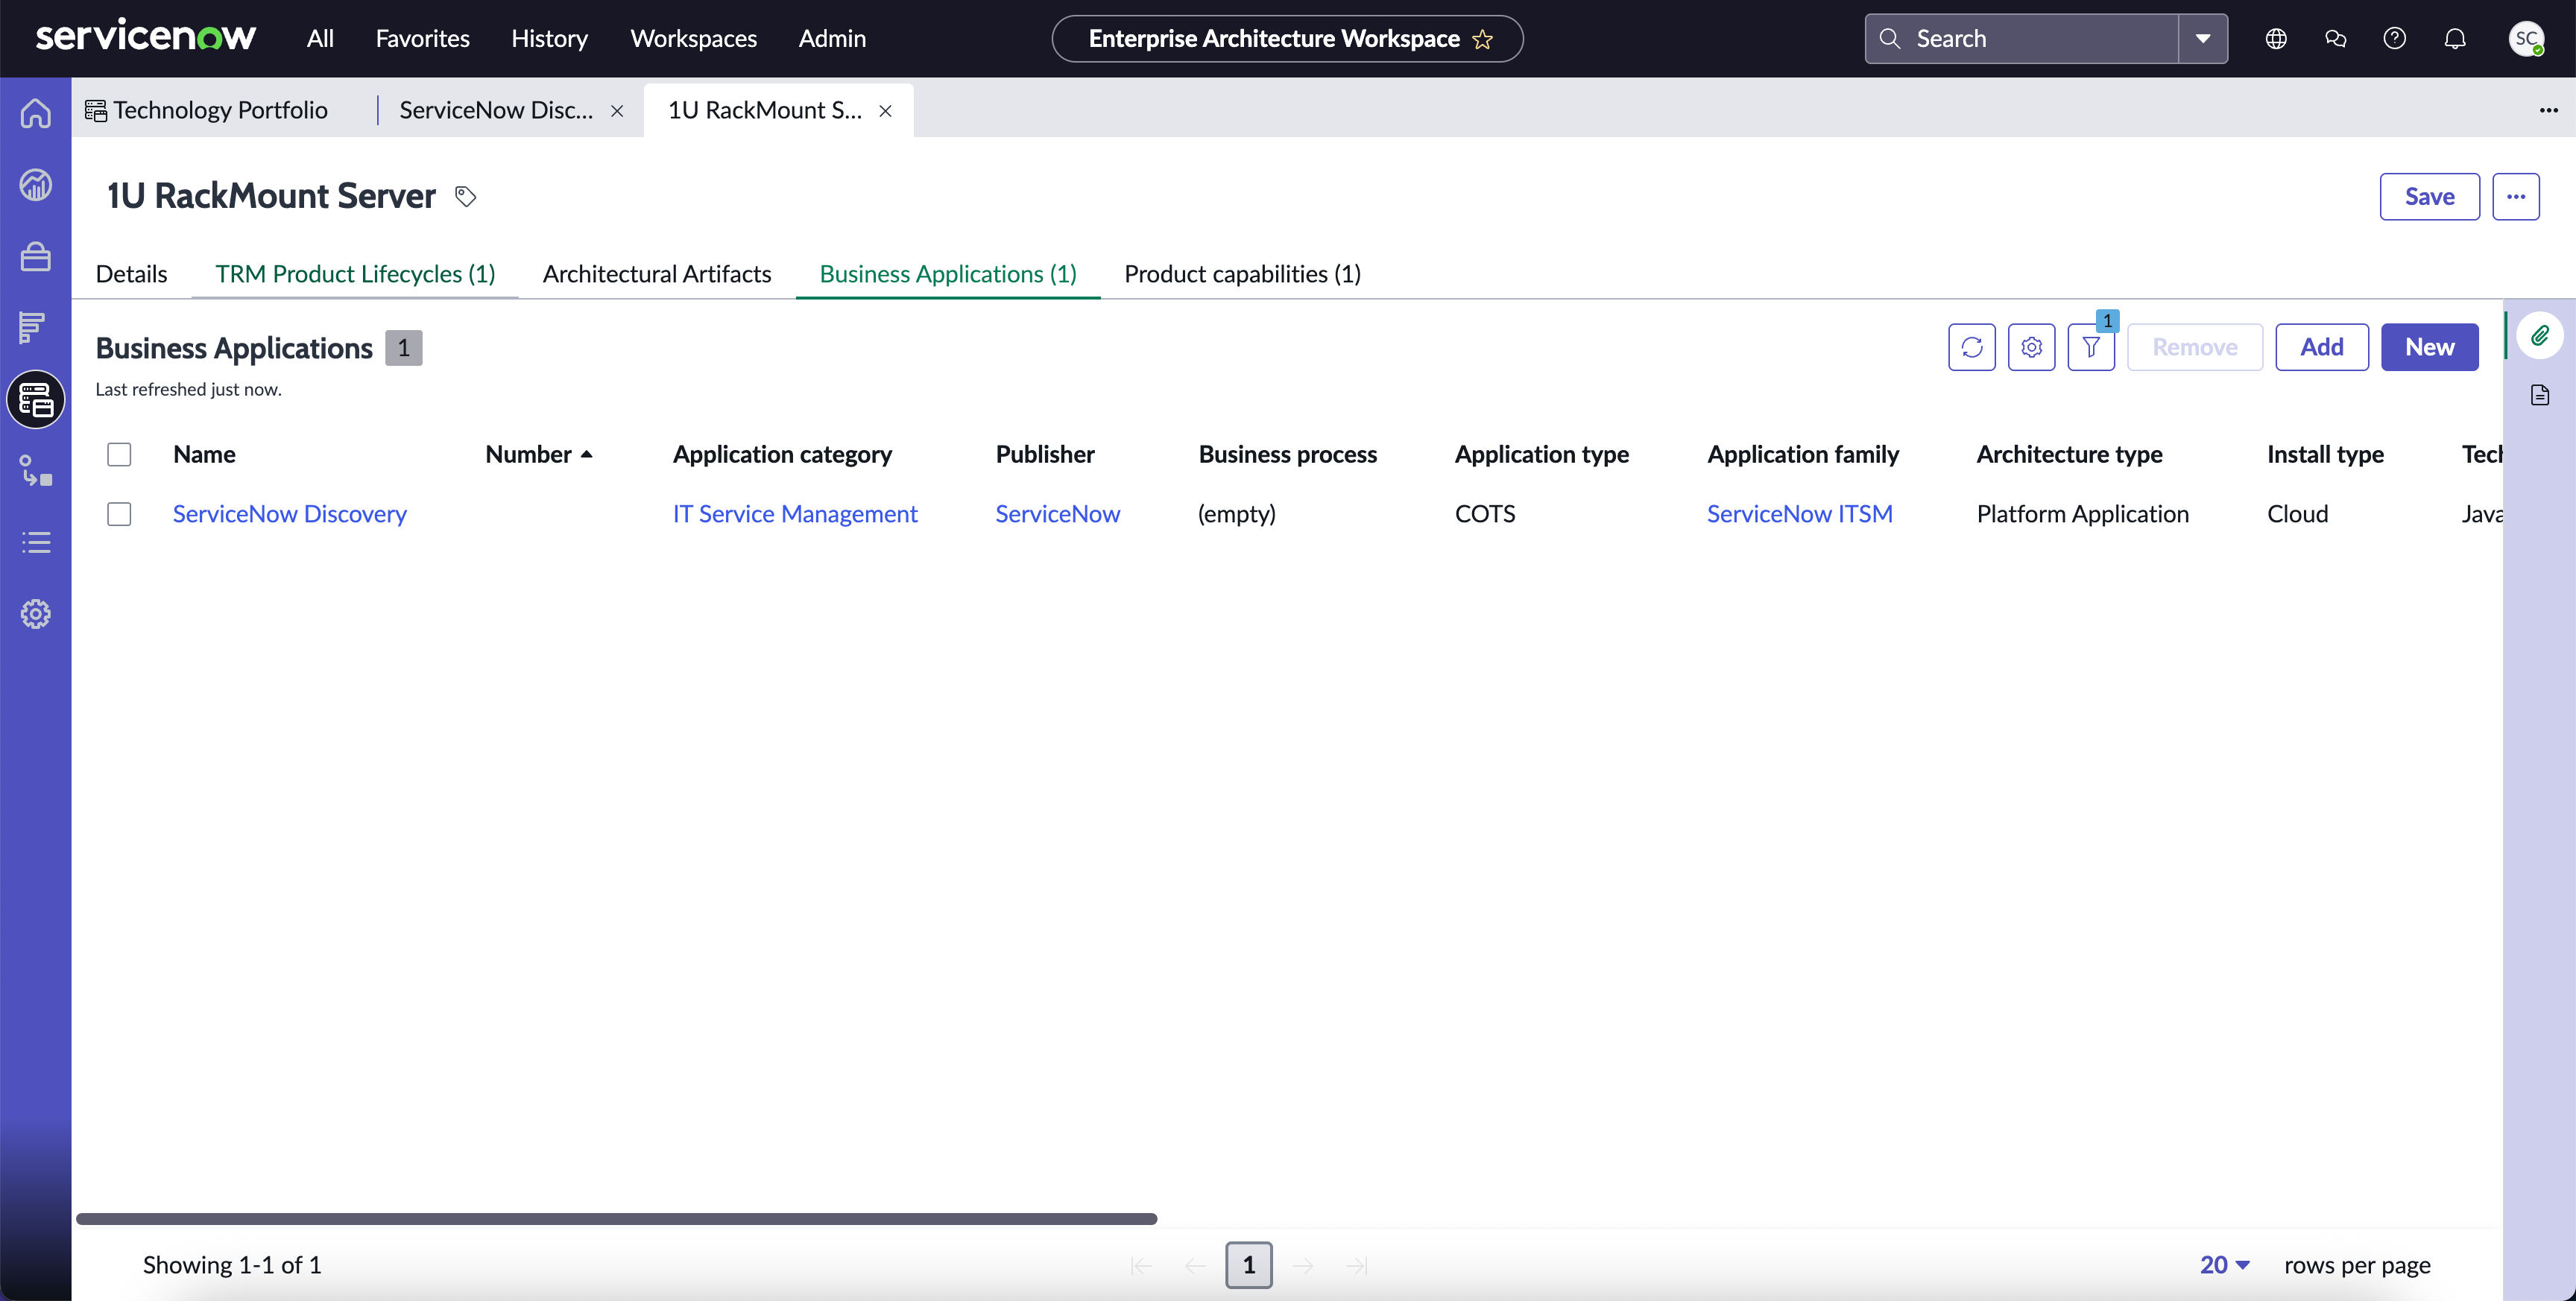
Task: Open the tab bar overflow ellipsis menu
Action: pyautogui.click(x=2548, y=110)
